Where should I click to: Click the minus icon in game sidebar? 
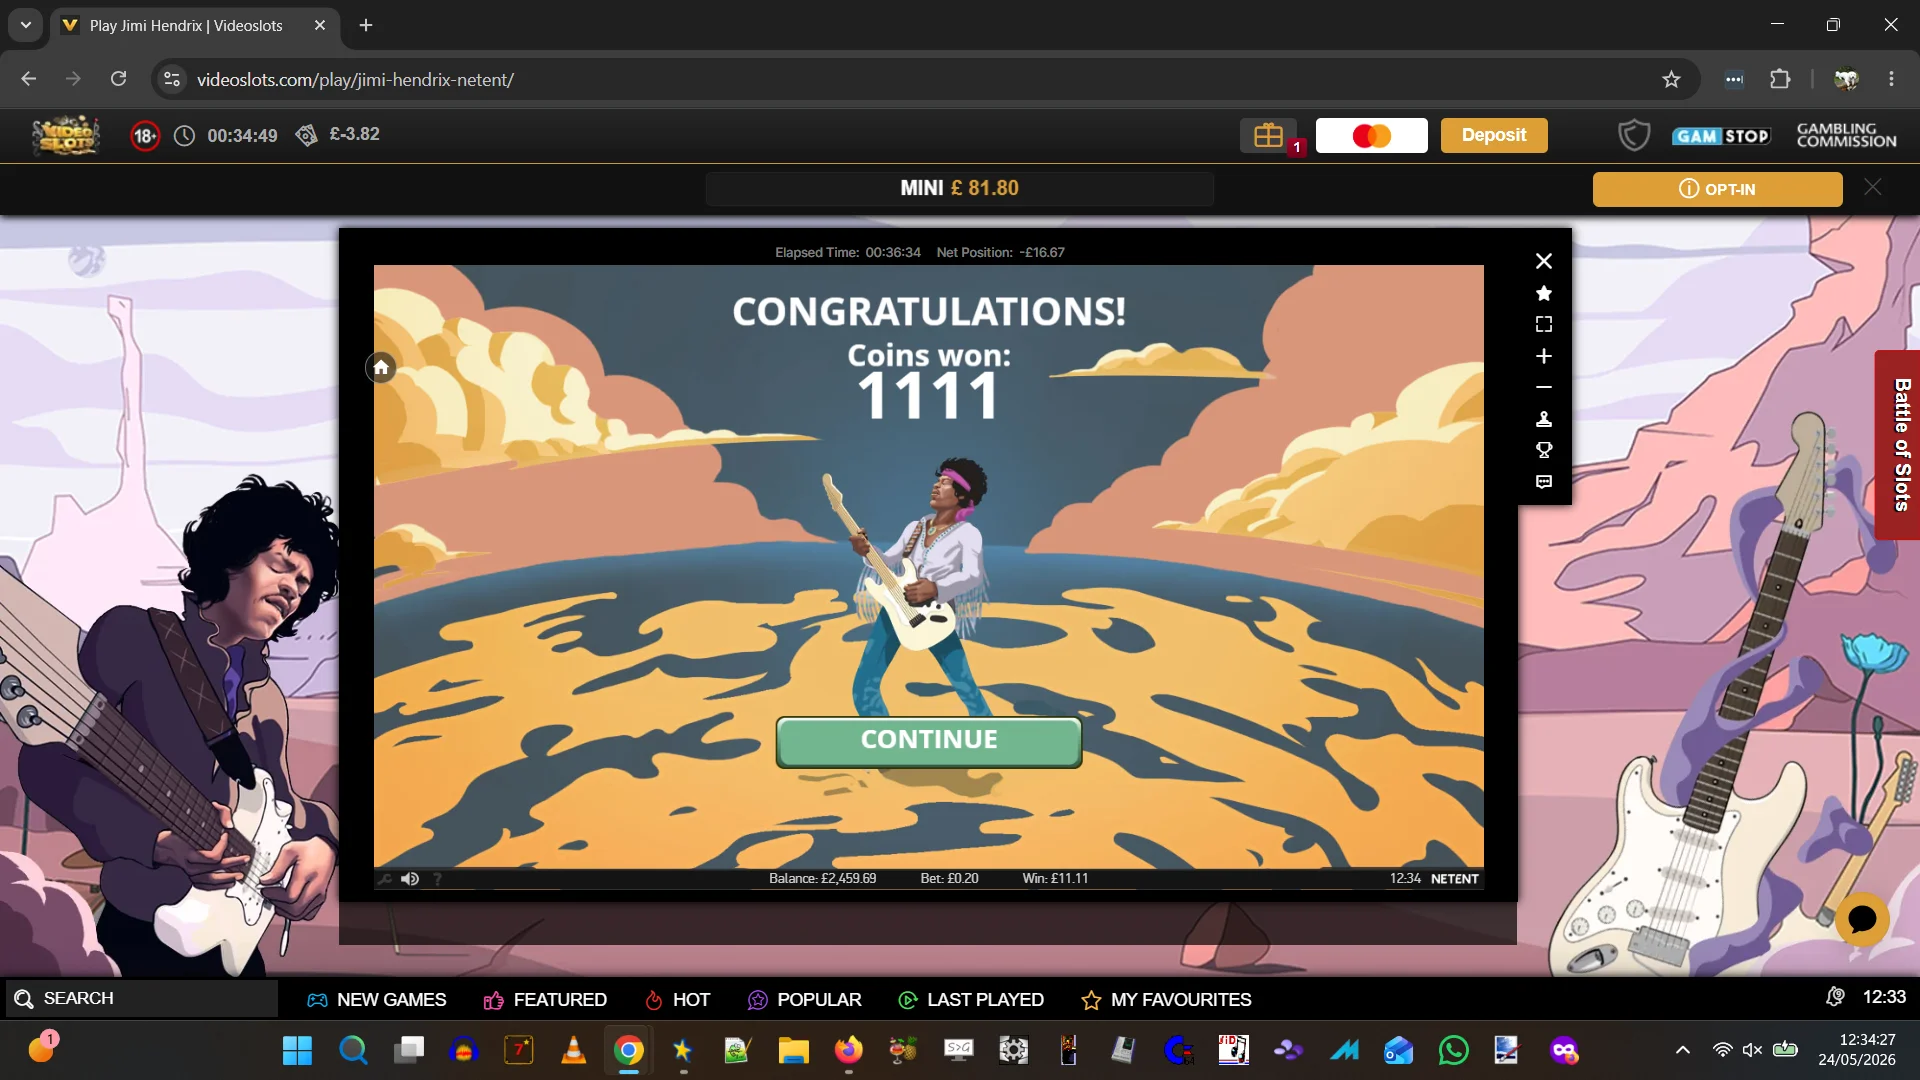tap(1544, 387)
